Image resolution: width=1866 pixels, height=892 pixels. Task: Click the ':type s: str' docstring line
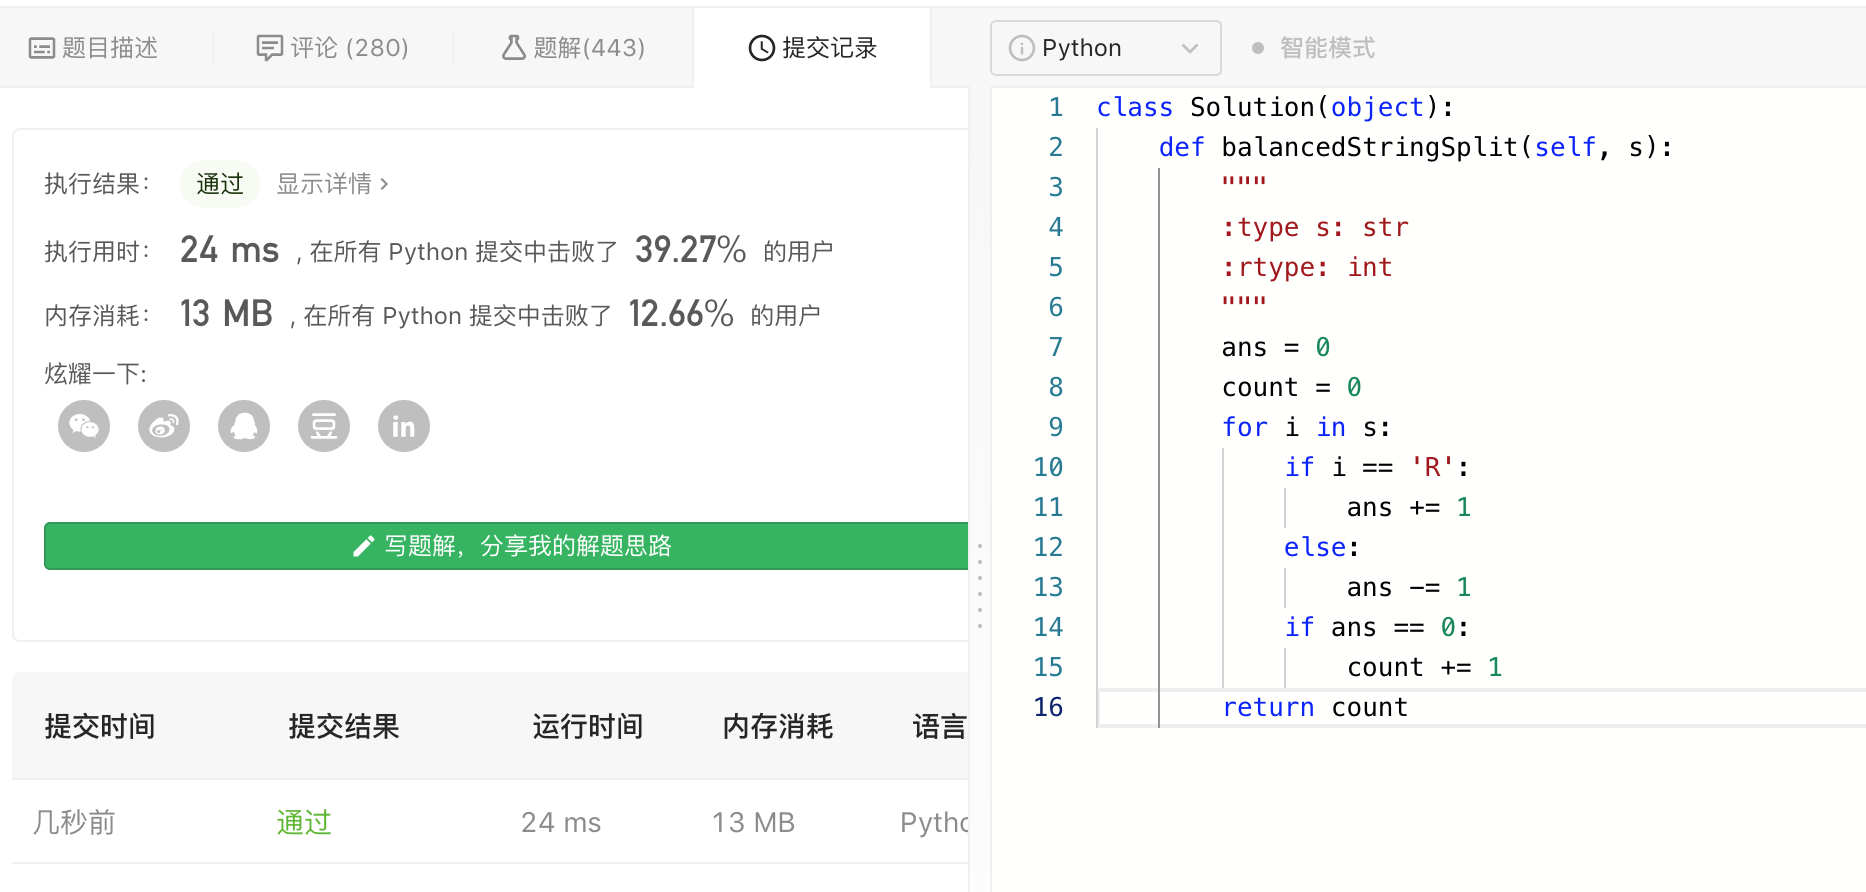1315,227
